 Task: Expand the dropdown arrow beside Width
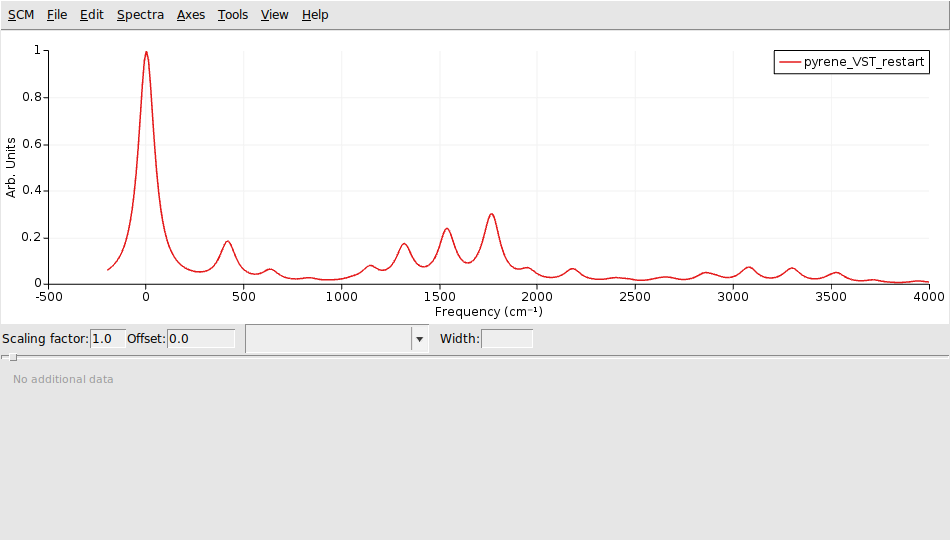(419, 339)
